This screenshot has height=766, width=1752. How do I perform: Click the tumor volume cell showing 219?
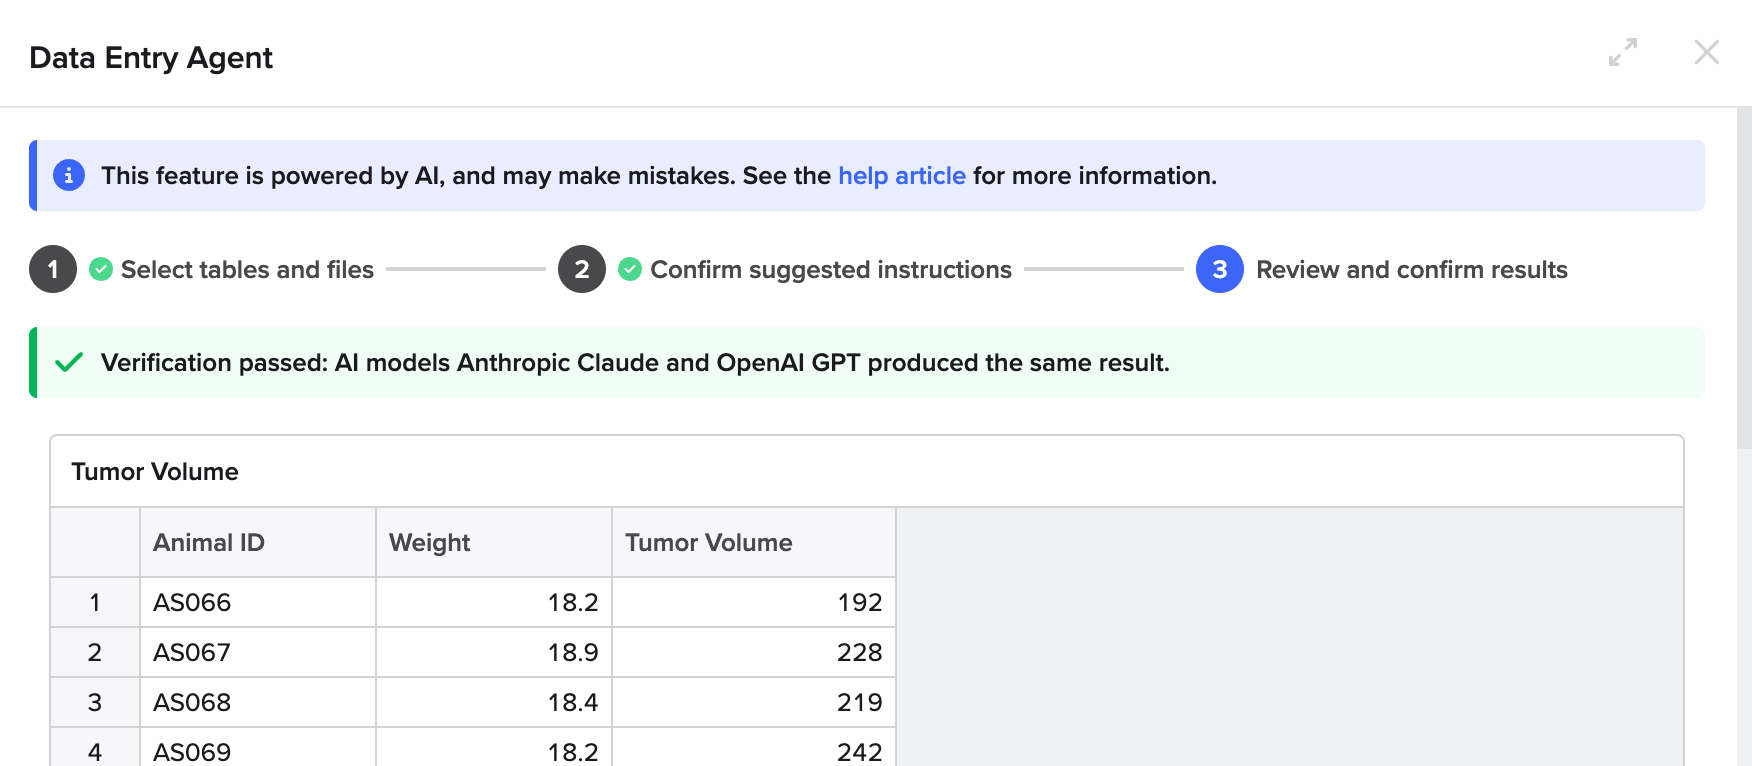click(753, 702)
